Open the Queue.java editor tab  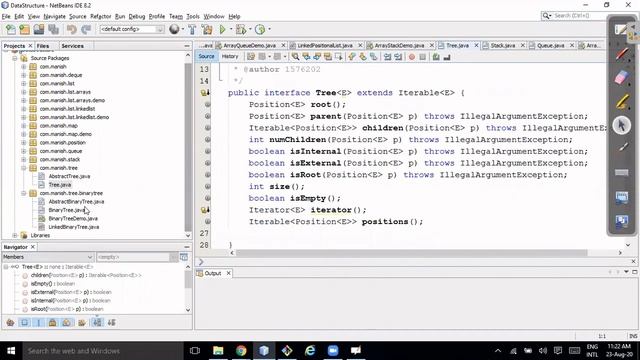pyautogui.click(x=550, y=46)
